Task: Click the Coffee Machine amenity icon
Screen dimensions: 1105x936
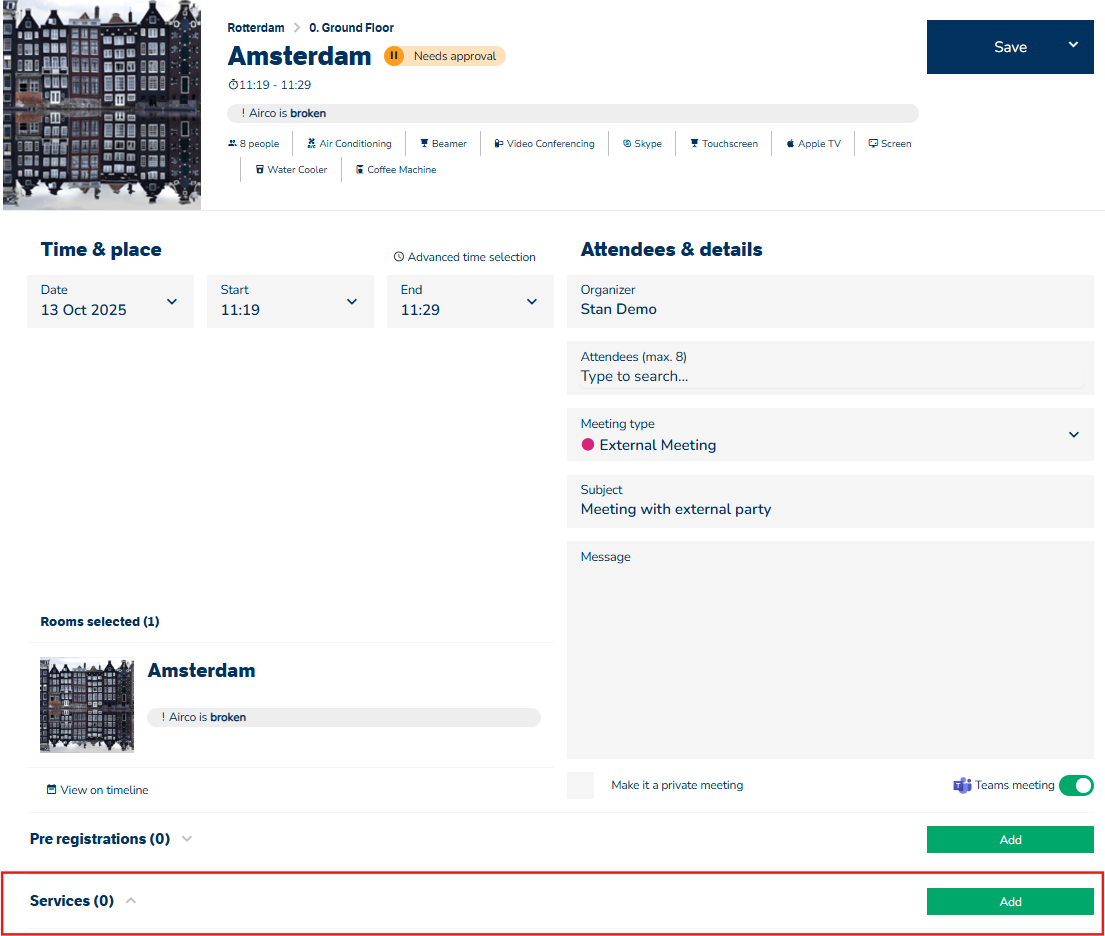Action: (x=360, y=170)
